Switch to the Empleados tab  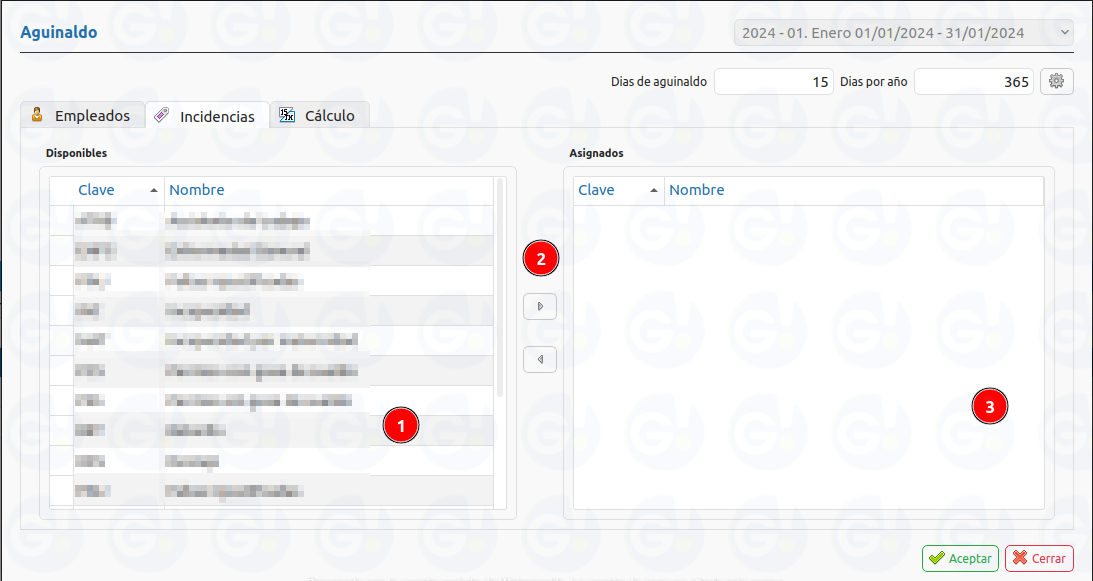pyautogui.click(x=81, y=116)
